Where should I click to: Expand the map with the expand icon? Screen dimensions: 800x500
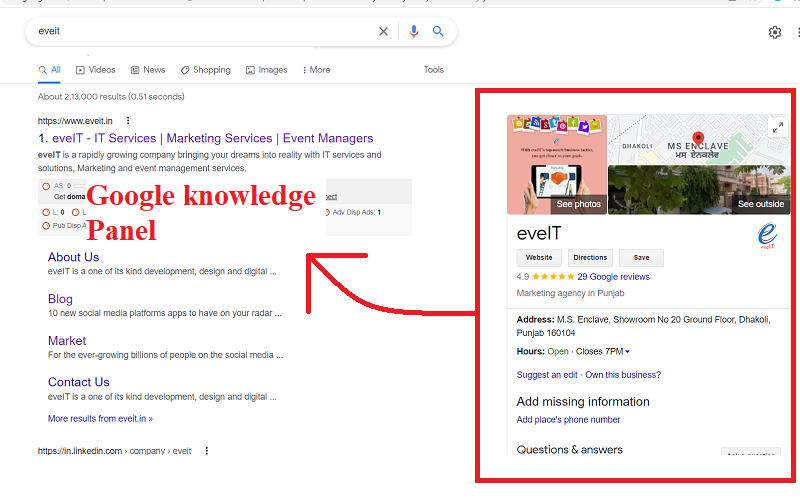pos(778,128)
